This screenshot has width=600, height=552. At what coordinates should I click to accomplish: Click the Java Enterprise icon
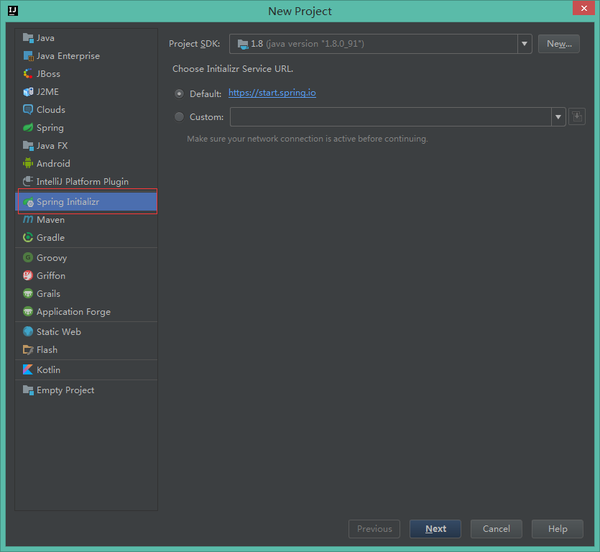coord(28,55)
